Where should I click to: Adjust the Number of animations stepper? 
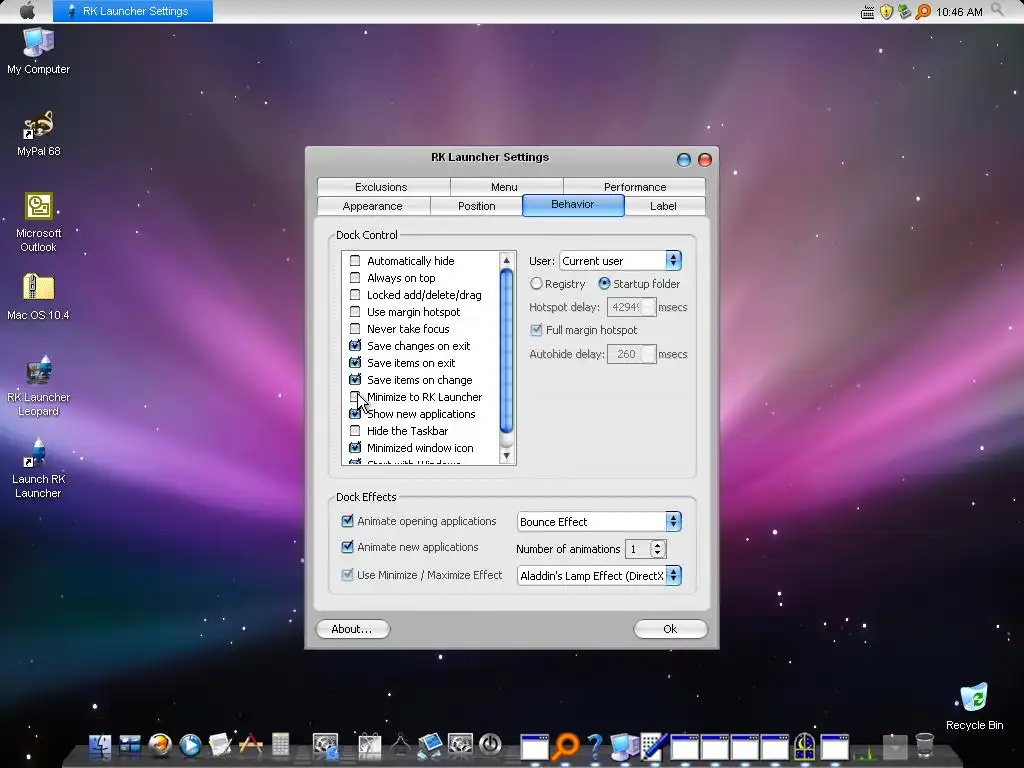click(x=658, y=549)
